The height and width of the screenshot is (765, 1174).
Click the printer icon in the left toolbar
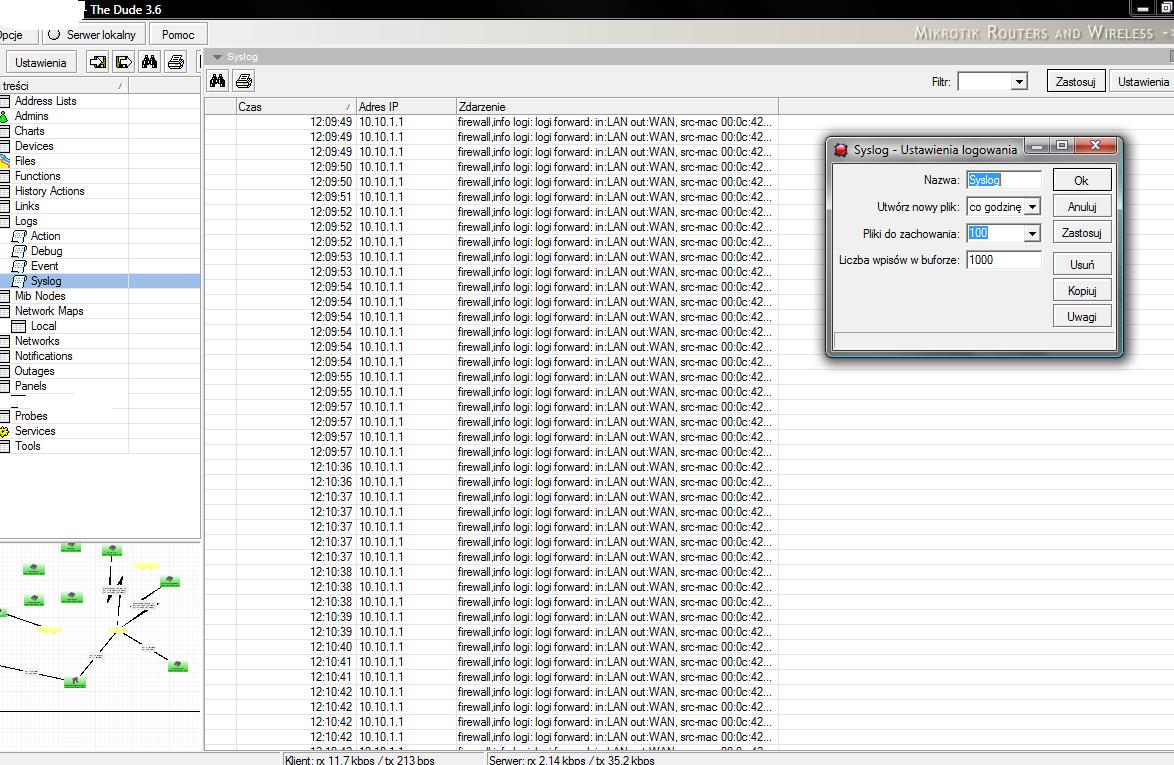click(x=176, y=62)
